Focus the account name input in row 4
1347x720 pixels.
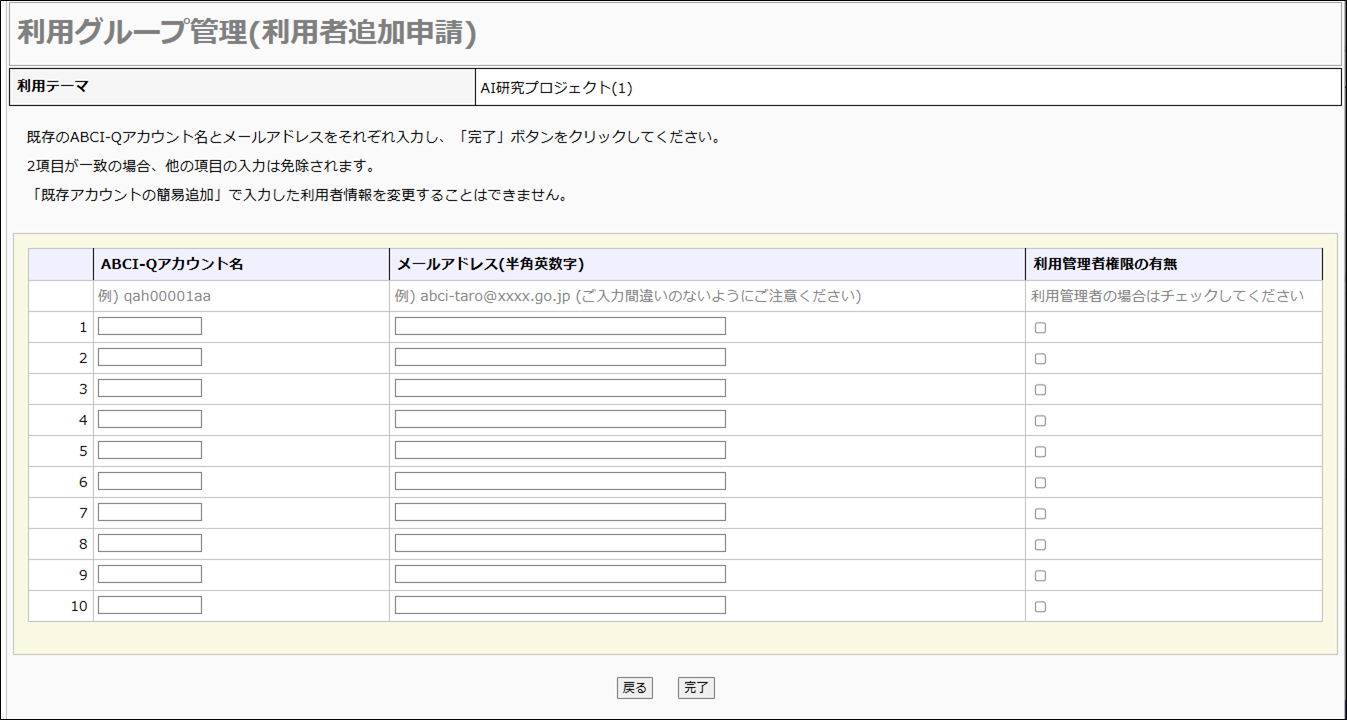coord(150,419)
